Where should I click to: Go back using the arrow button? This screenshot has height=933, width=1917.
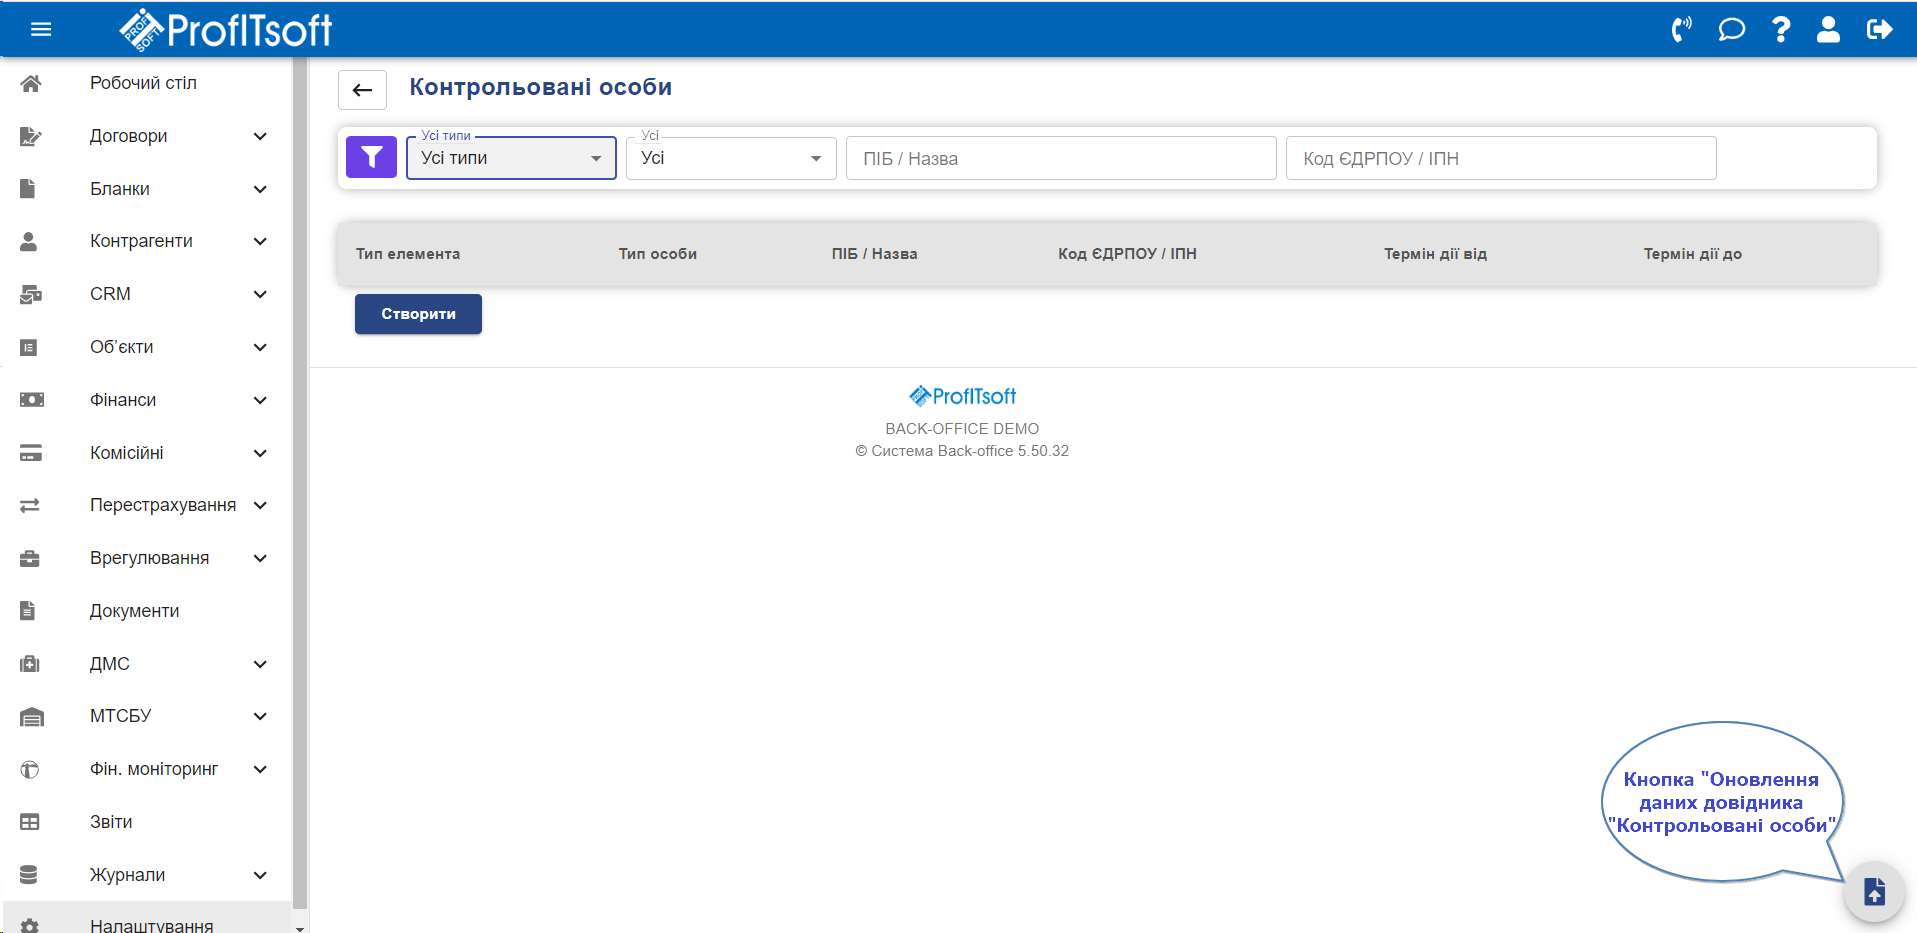tap(362, 90)
